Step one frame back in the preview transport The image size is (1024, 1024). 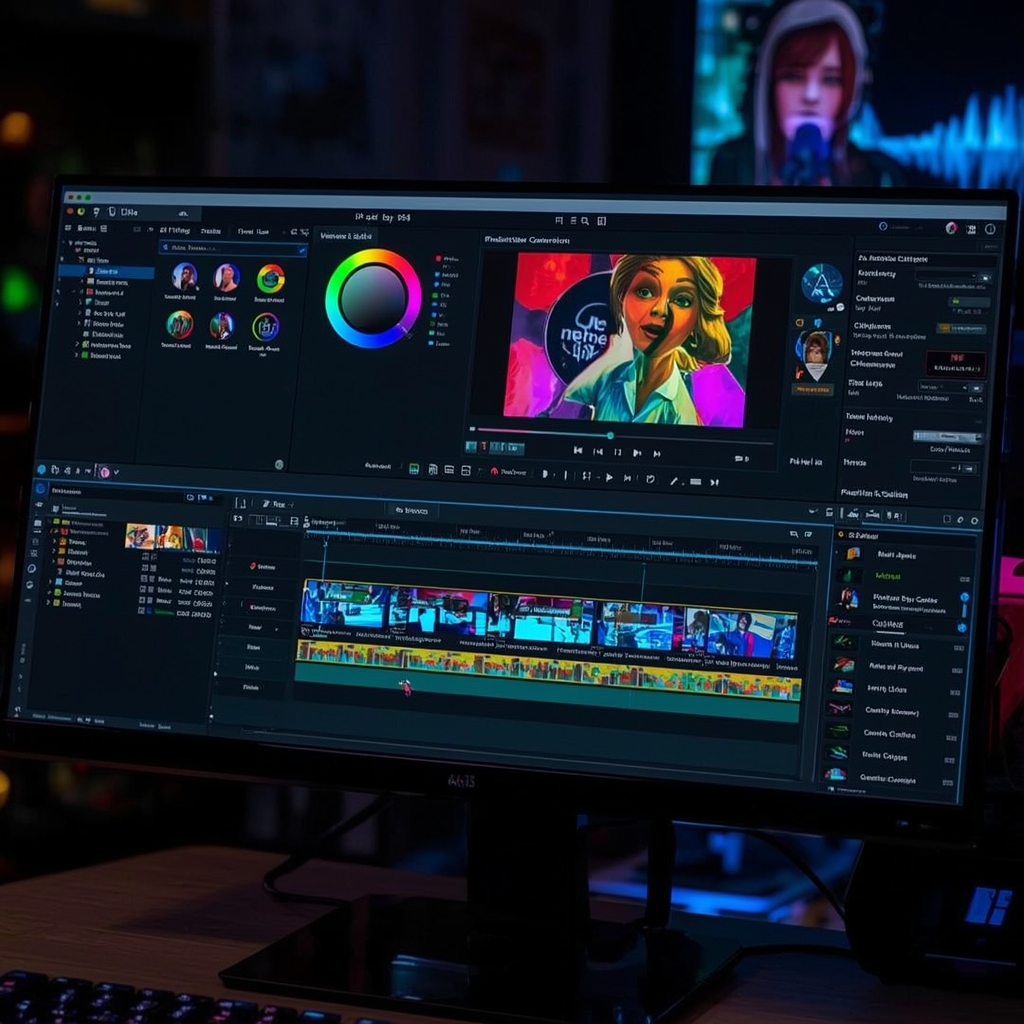(x=598, y=451)
